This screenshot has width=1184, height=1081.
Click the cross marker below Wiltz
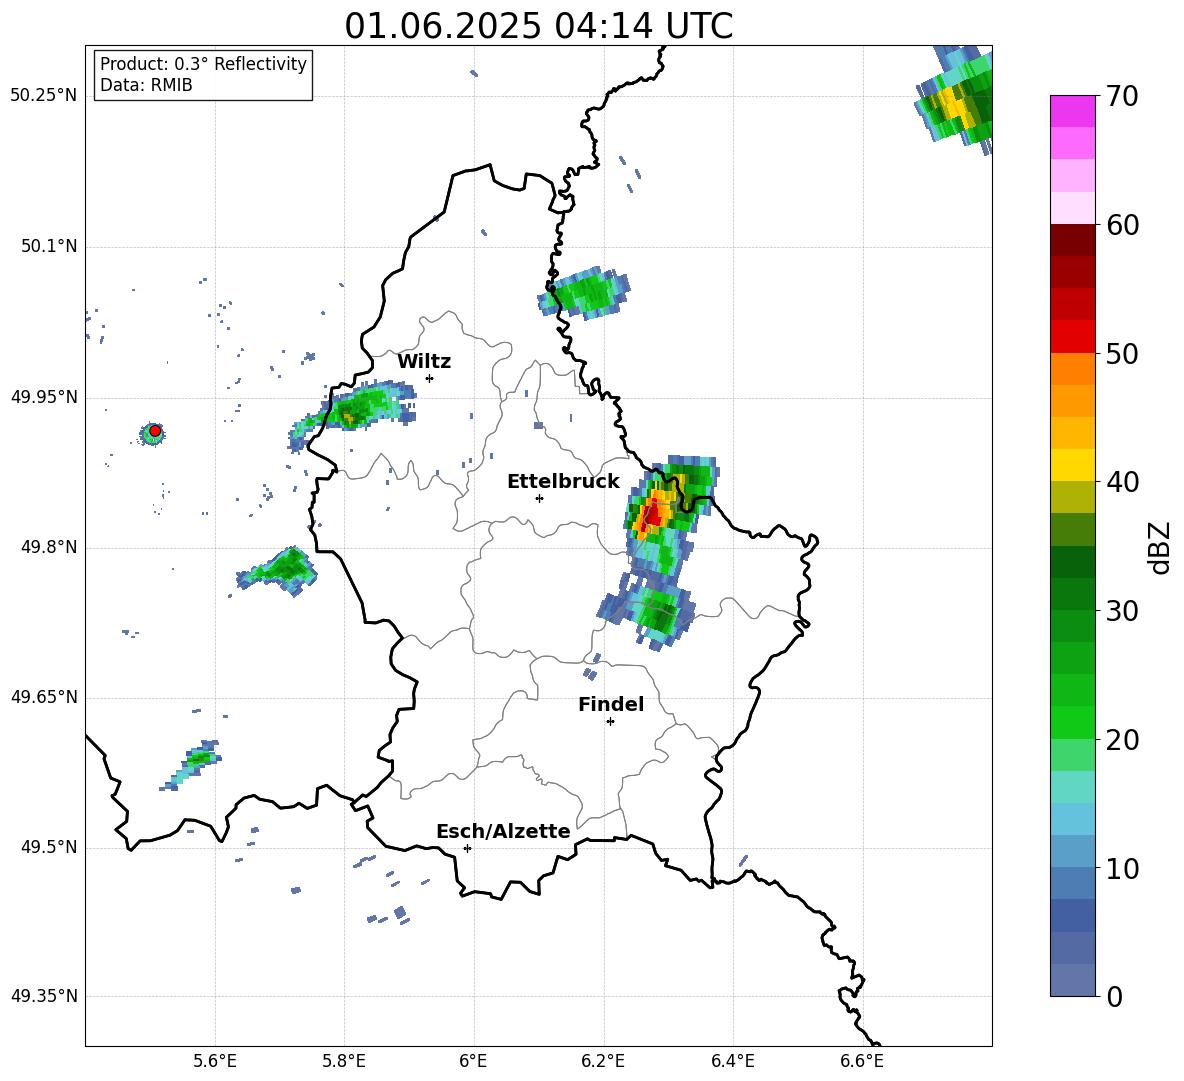point(429,378)
